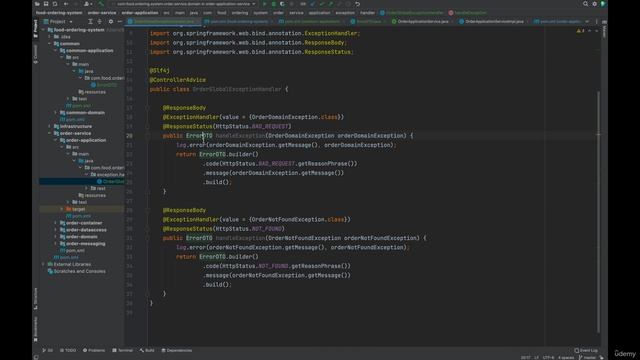Open the Build tool window
Screen dimensions: 640x360
tap(147, 350)
